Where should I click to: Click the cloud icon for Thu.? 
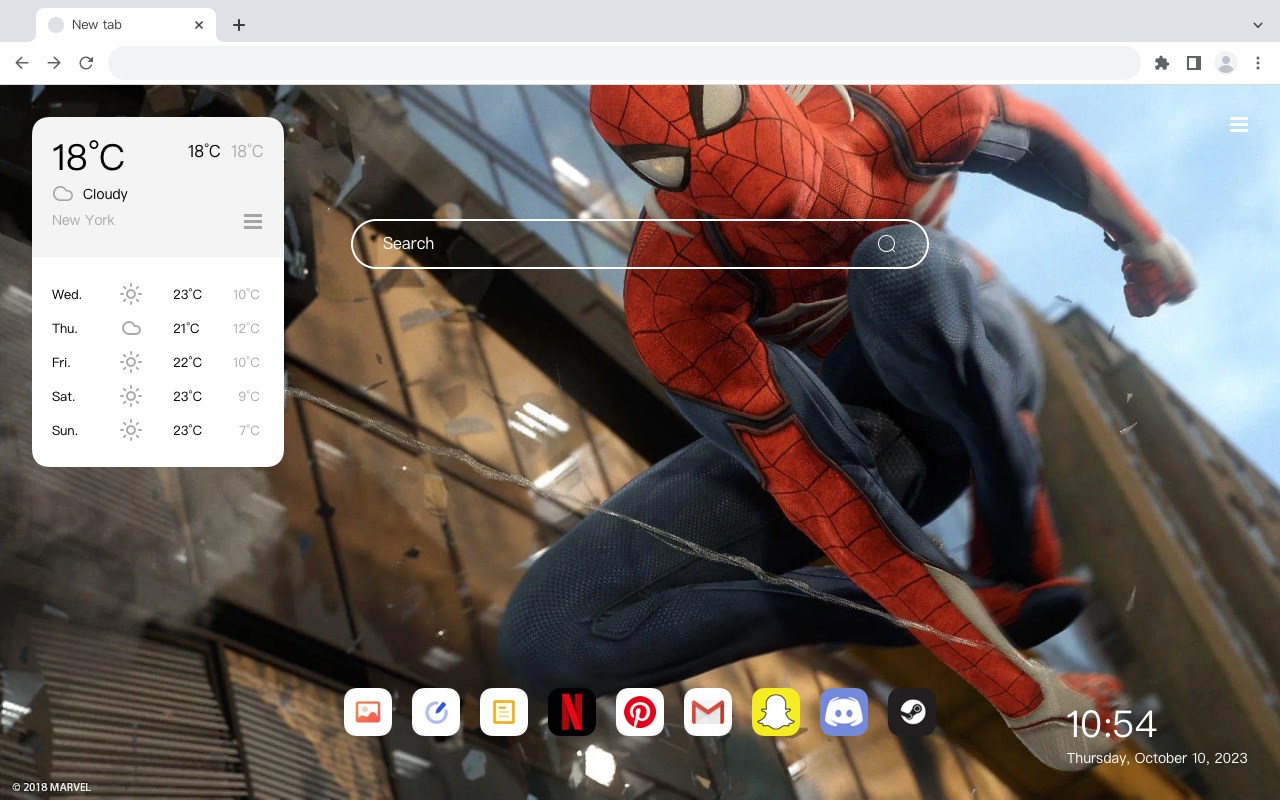131,328
